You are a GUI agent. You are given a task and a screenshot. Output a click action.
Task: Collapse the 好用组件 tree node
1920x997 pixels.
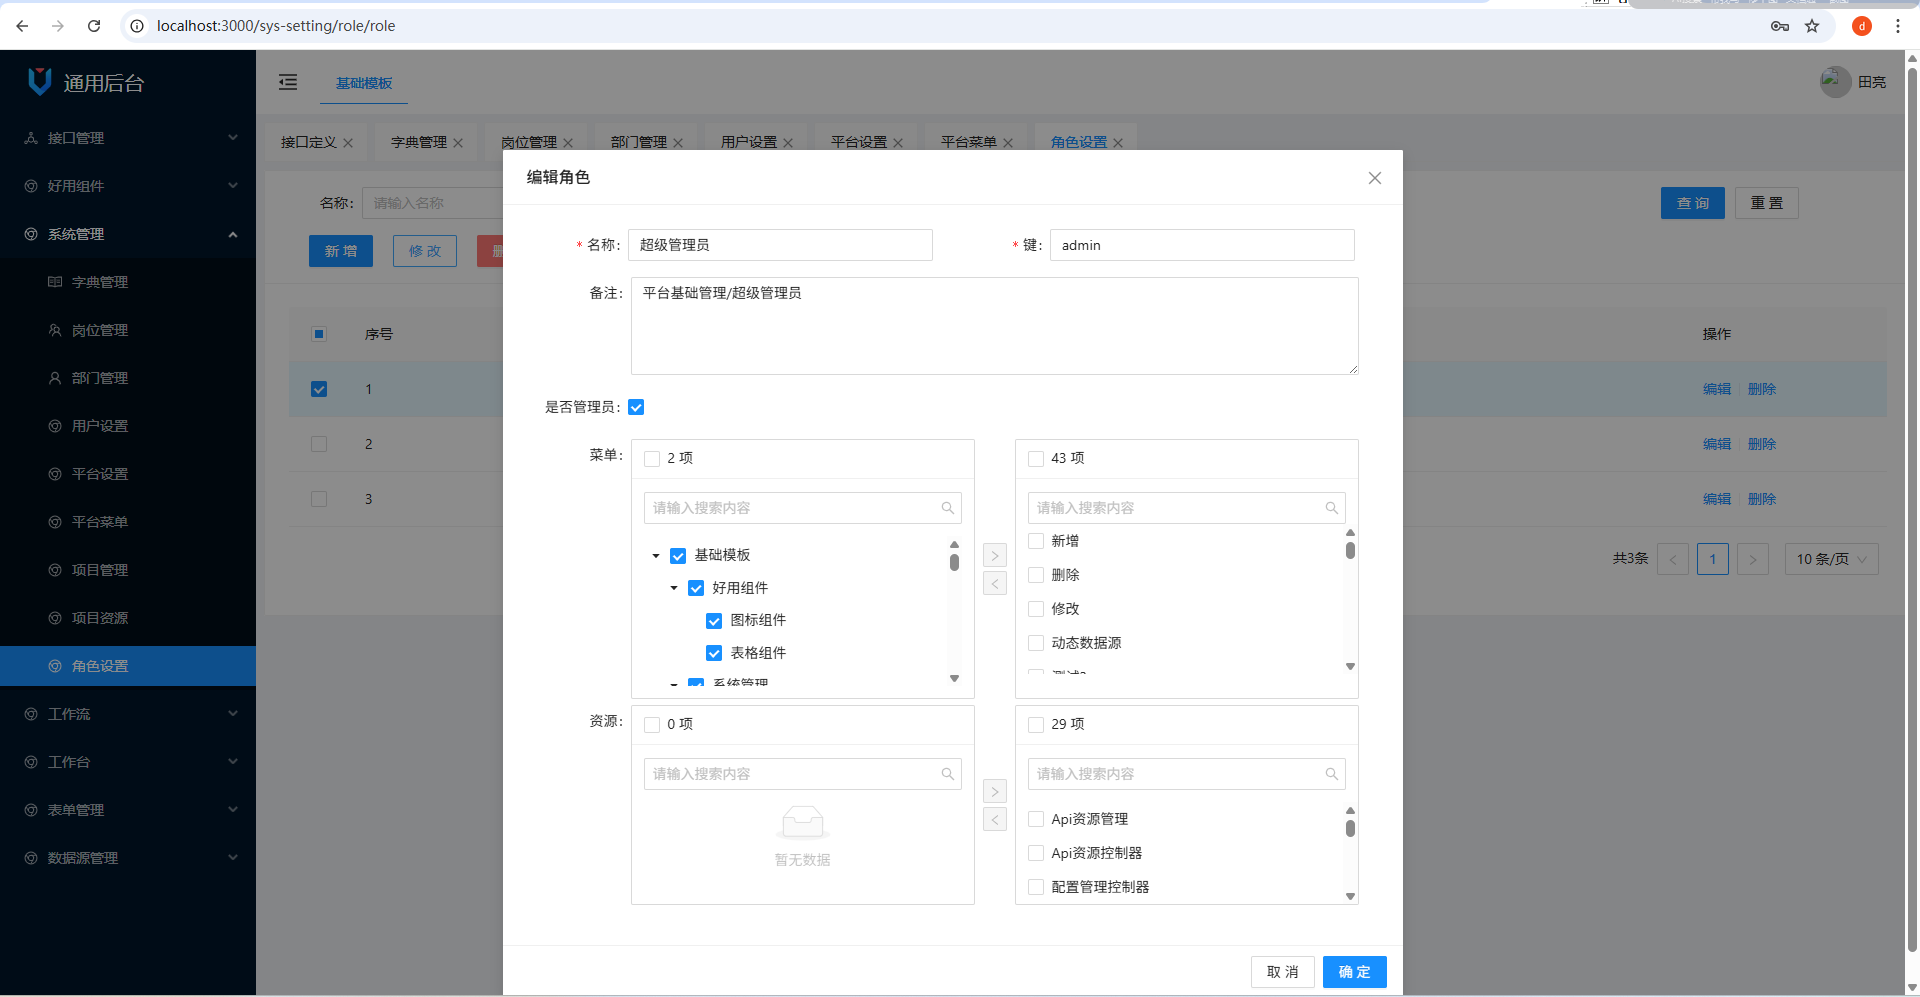pyautogui.click(x=673, y=588)
